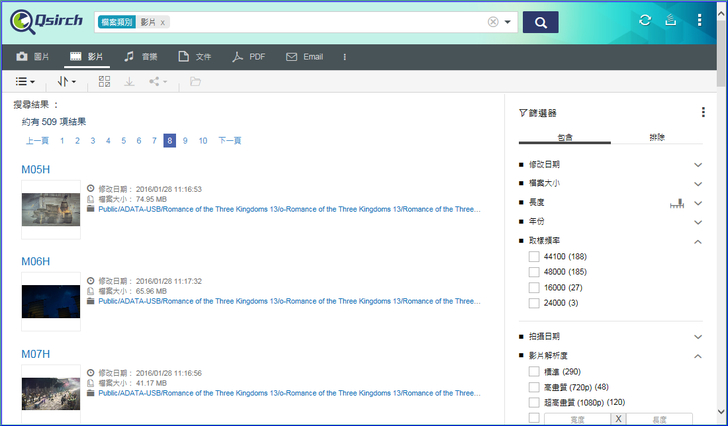
Task: Click the magnifier search button
Action: pos(540,22)
